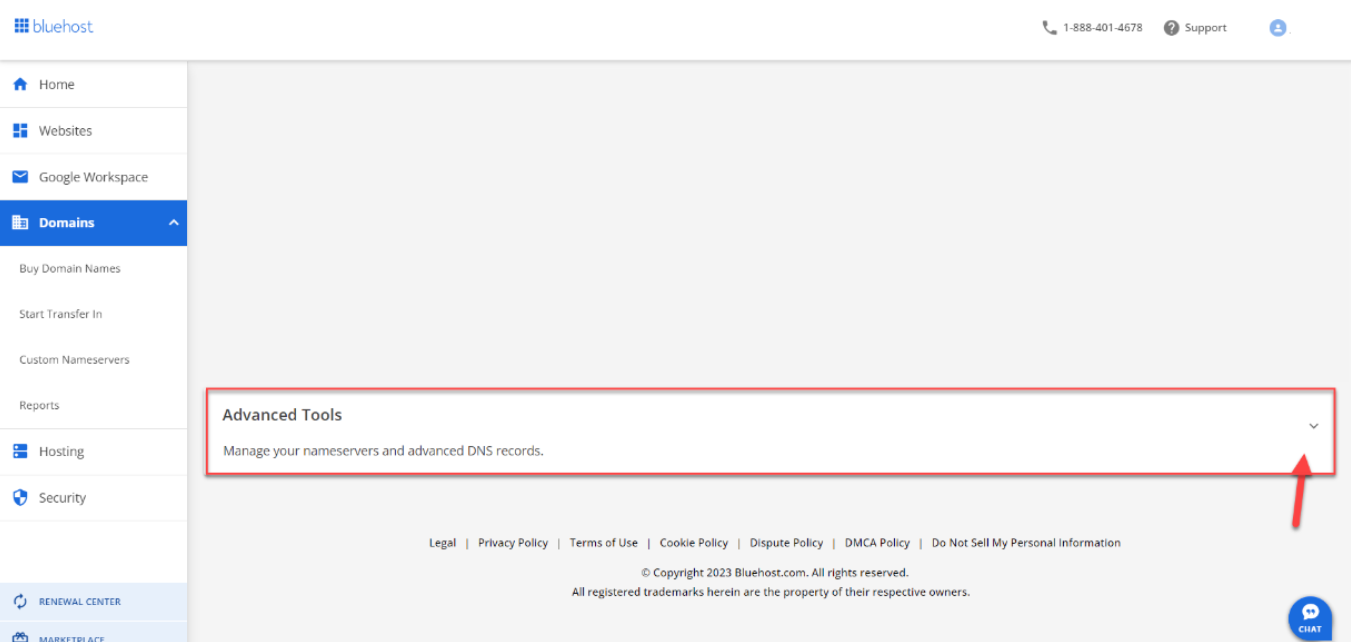
Task: Open the Cookie Policy link
Action: [694, 543]
